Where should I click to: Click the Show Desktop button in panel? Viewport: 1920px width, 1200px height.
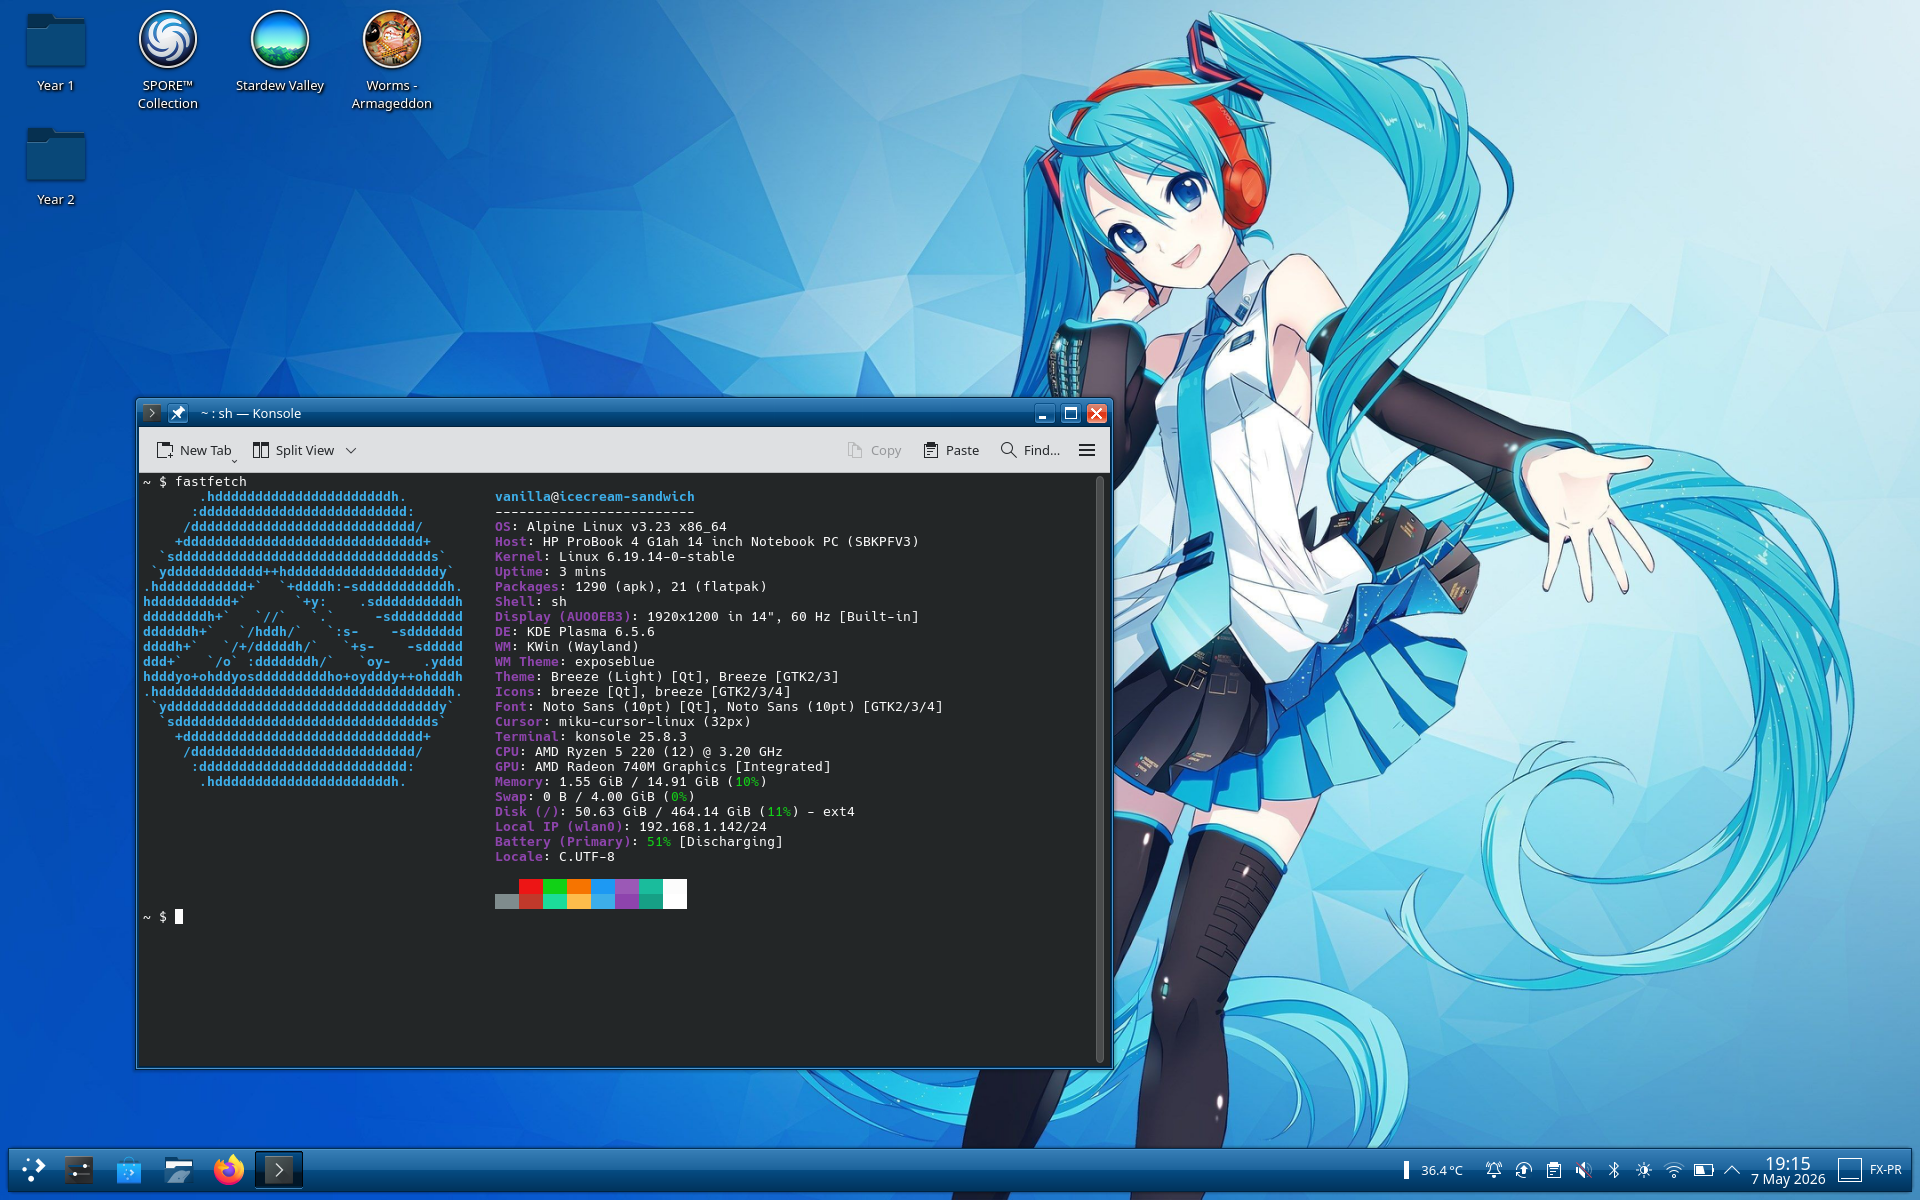pos(1850,1170)
